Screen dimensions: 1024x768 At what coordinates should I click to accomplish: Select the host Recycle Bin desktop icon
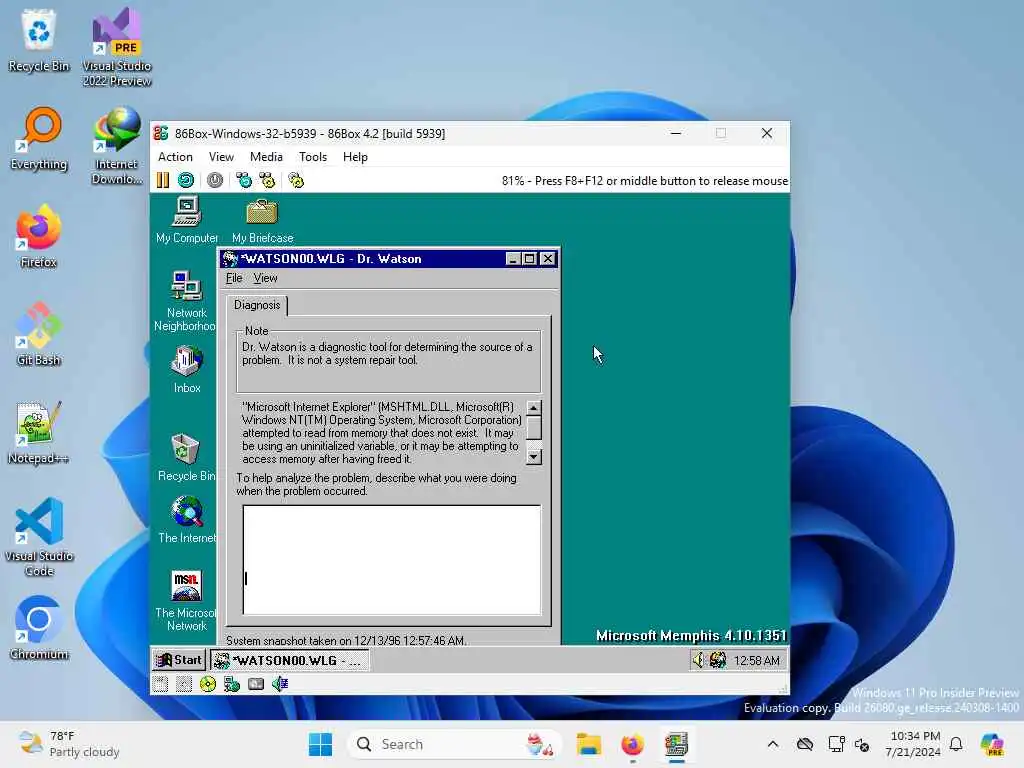(39, 40)
